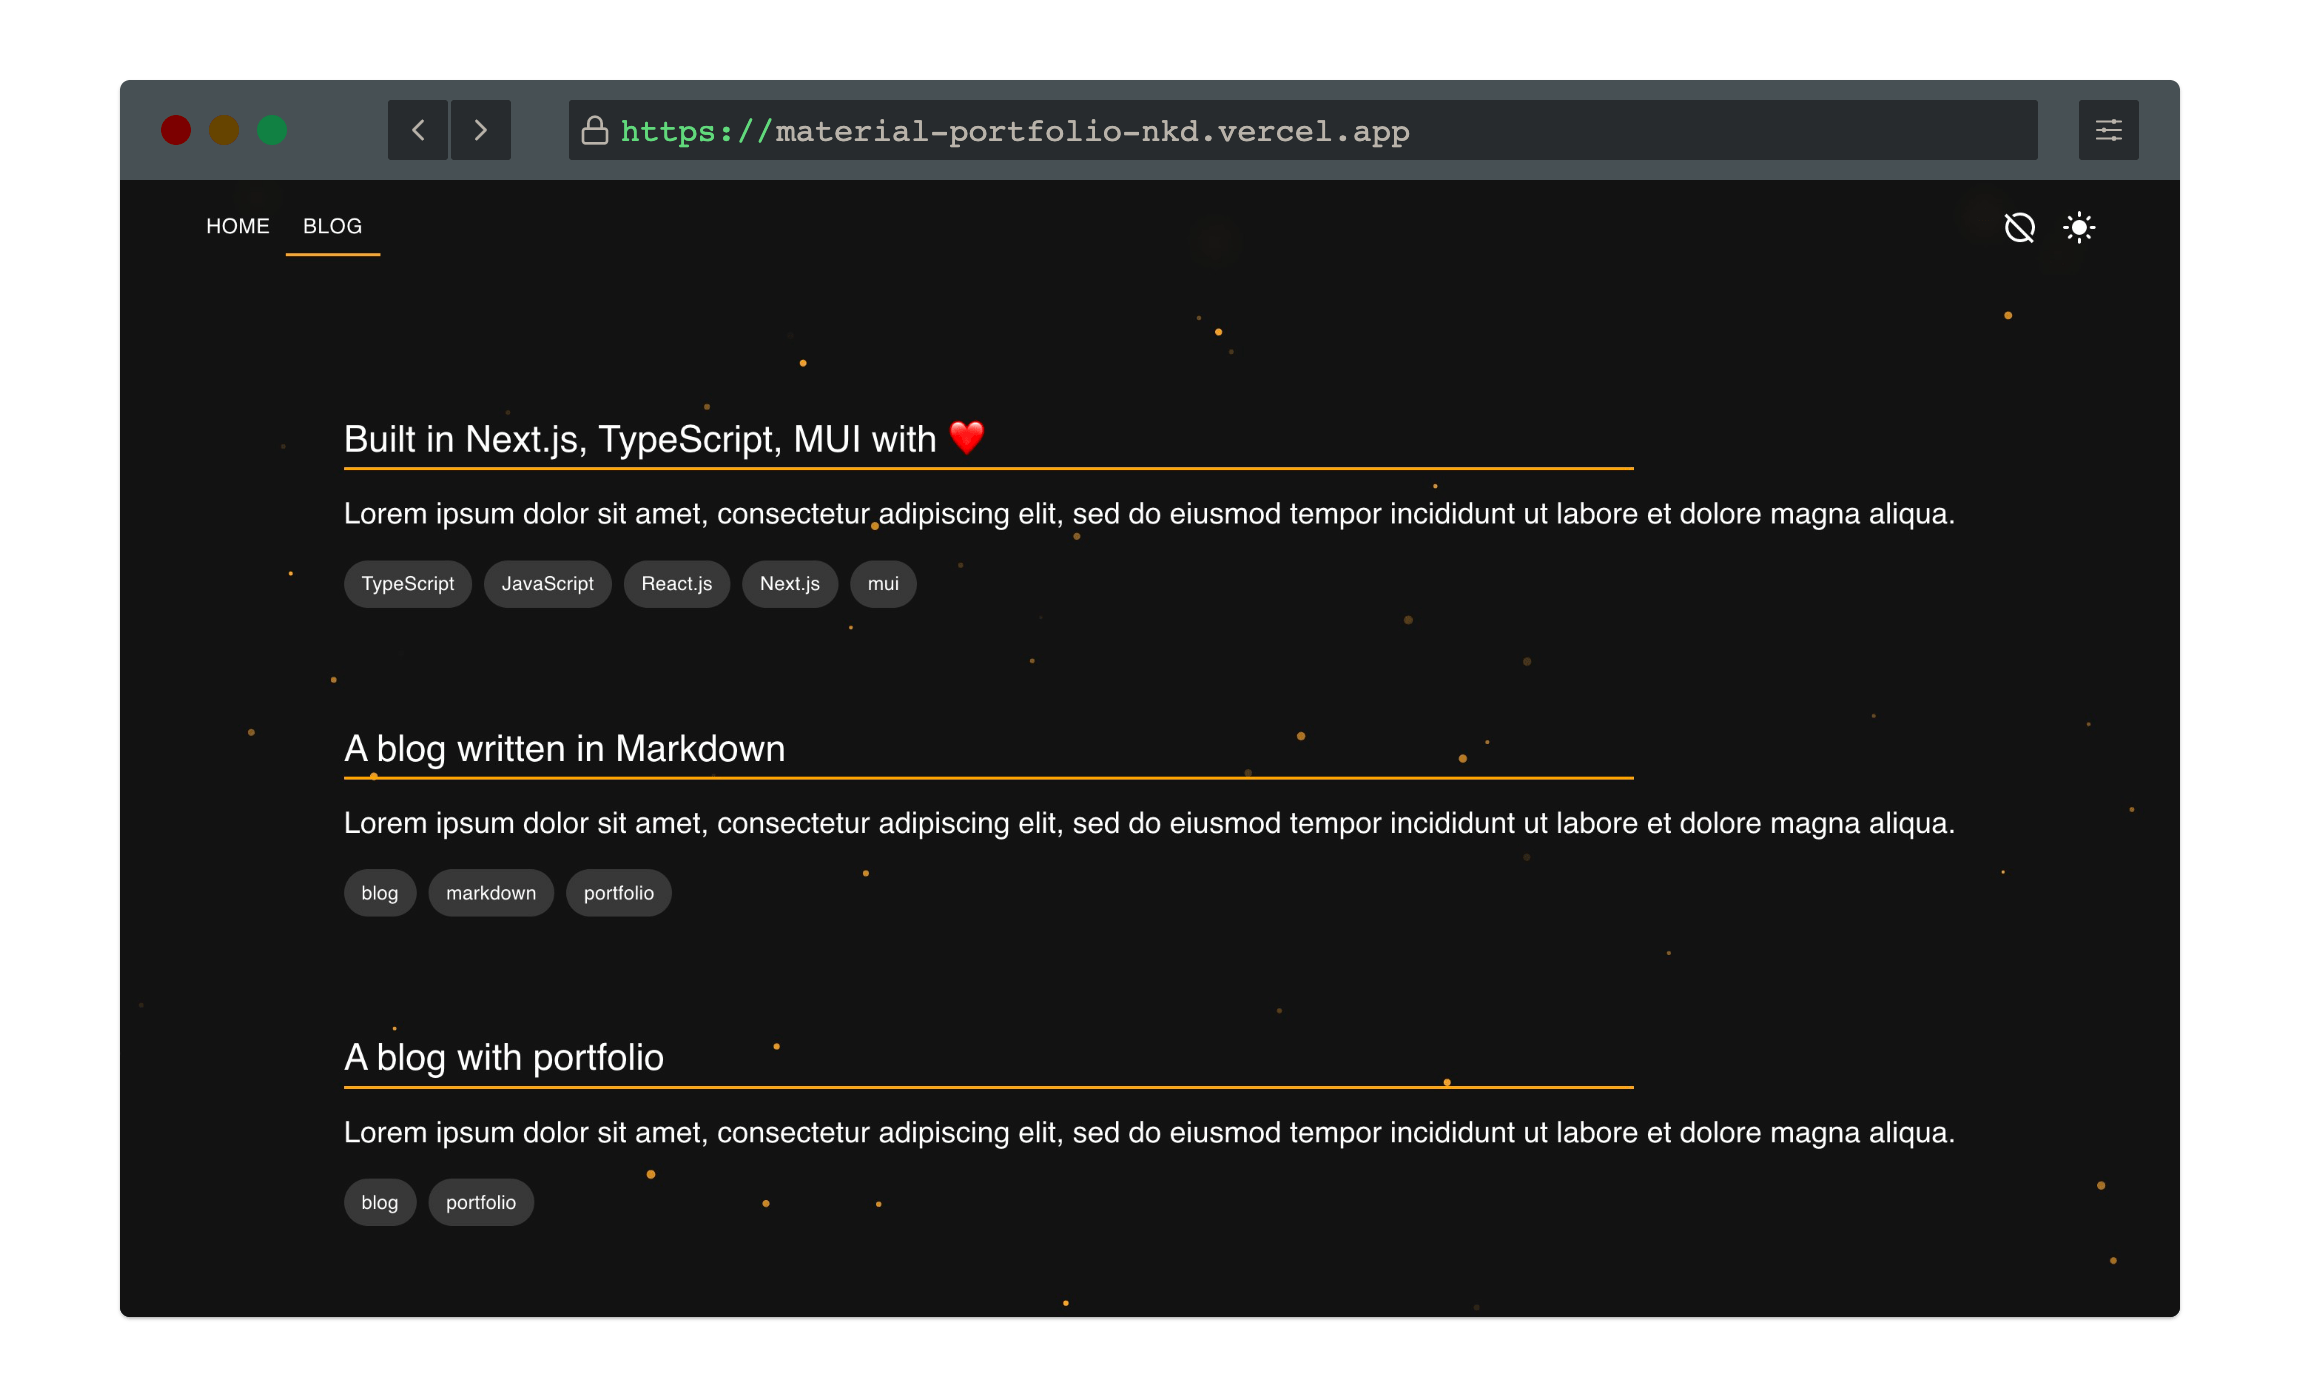This screenshot has width=2300, height=1396.
Task: Click the padlock icon in address bar
Action: tap(595, 131)
